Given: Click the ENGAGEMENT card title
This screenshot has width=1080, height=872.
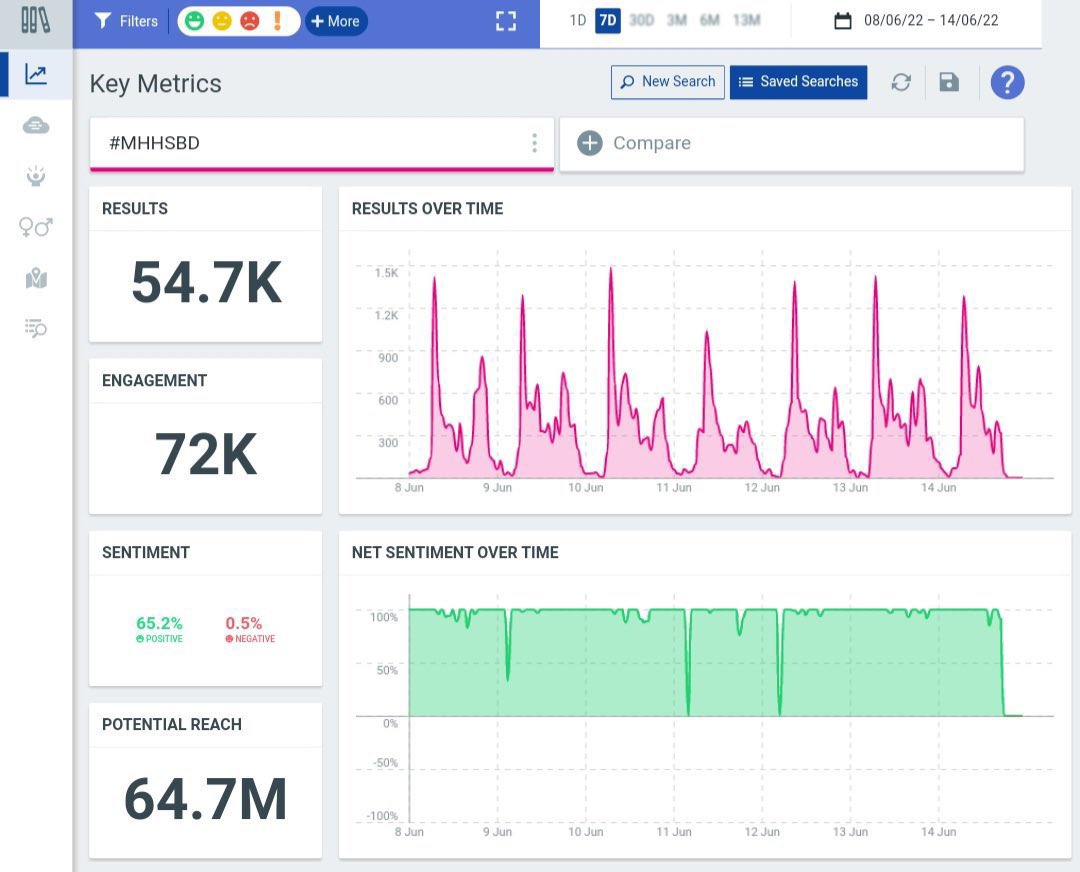Looking at the screenshot, I should tap(154, 381).
